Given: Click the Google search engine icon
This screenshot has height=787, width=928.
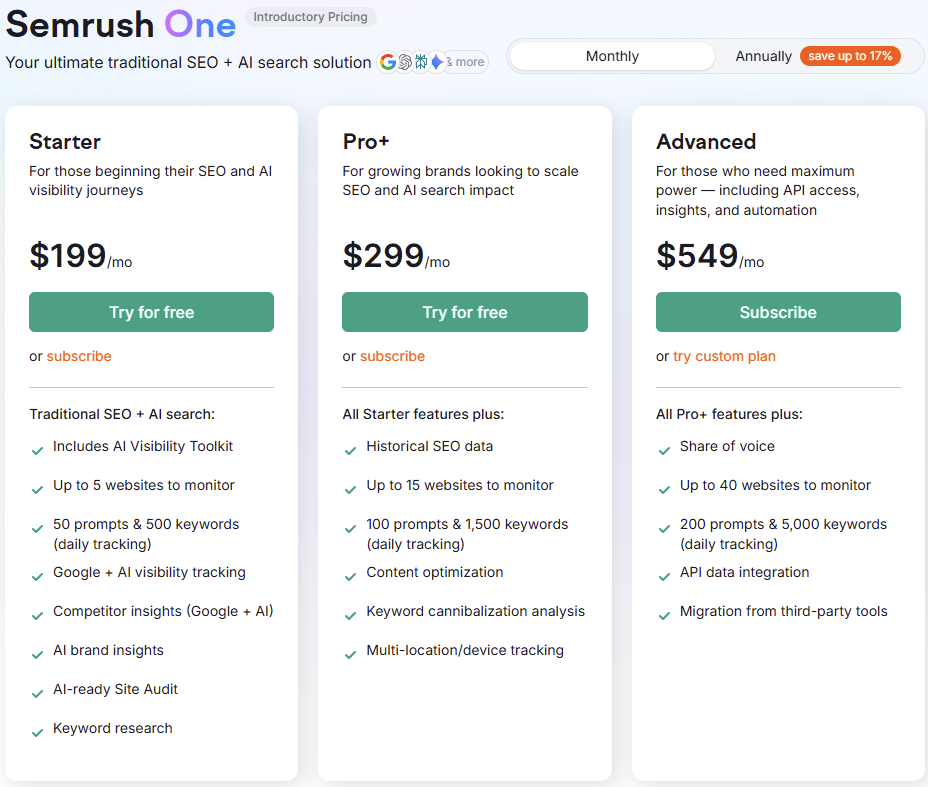Looking at the screenshot, I should click(387, 62).
